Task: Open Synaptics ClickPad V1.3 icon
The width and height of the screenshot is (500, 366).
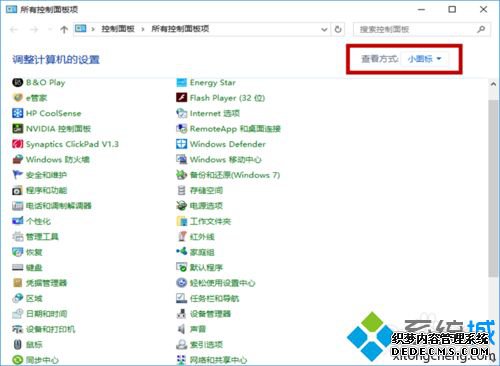Action: (x=17, y=144)
